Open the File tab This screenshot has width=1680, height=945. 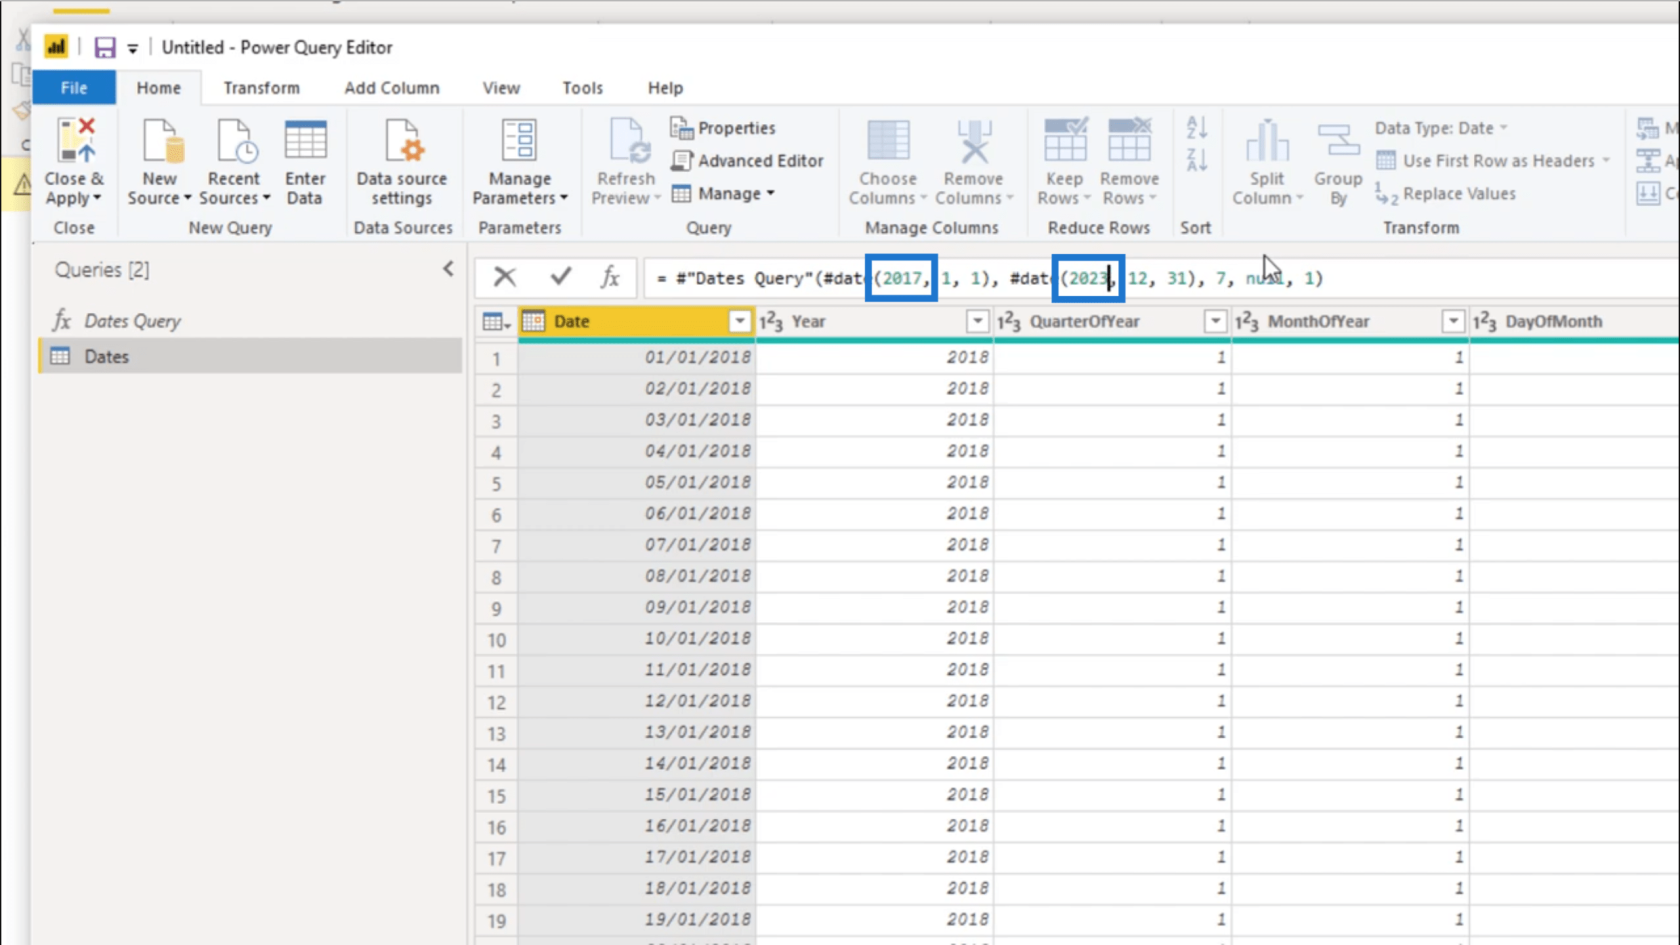[74, 88]
